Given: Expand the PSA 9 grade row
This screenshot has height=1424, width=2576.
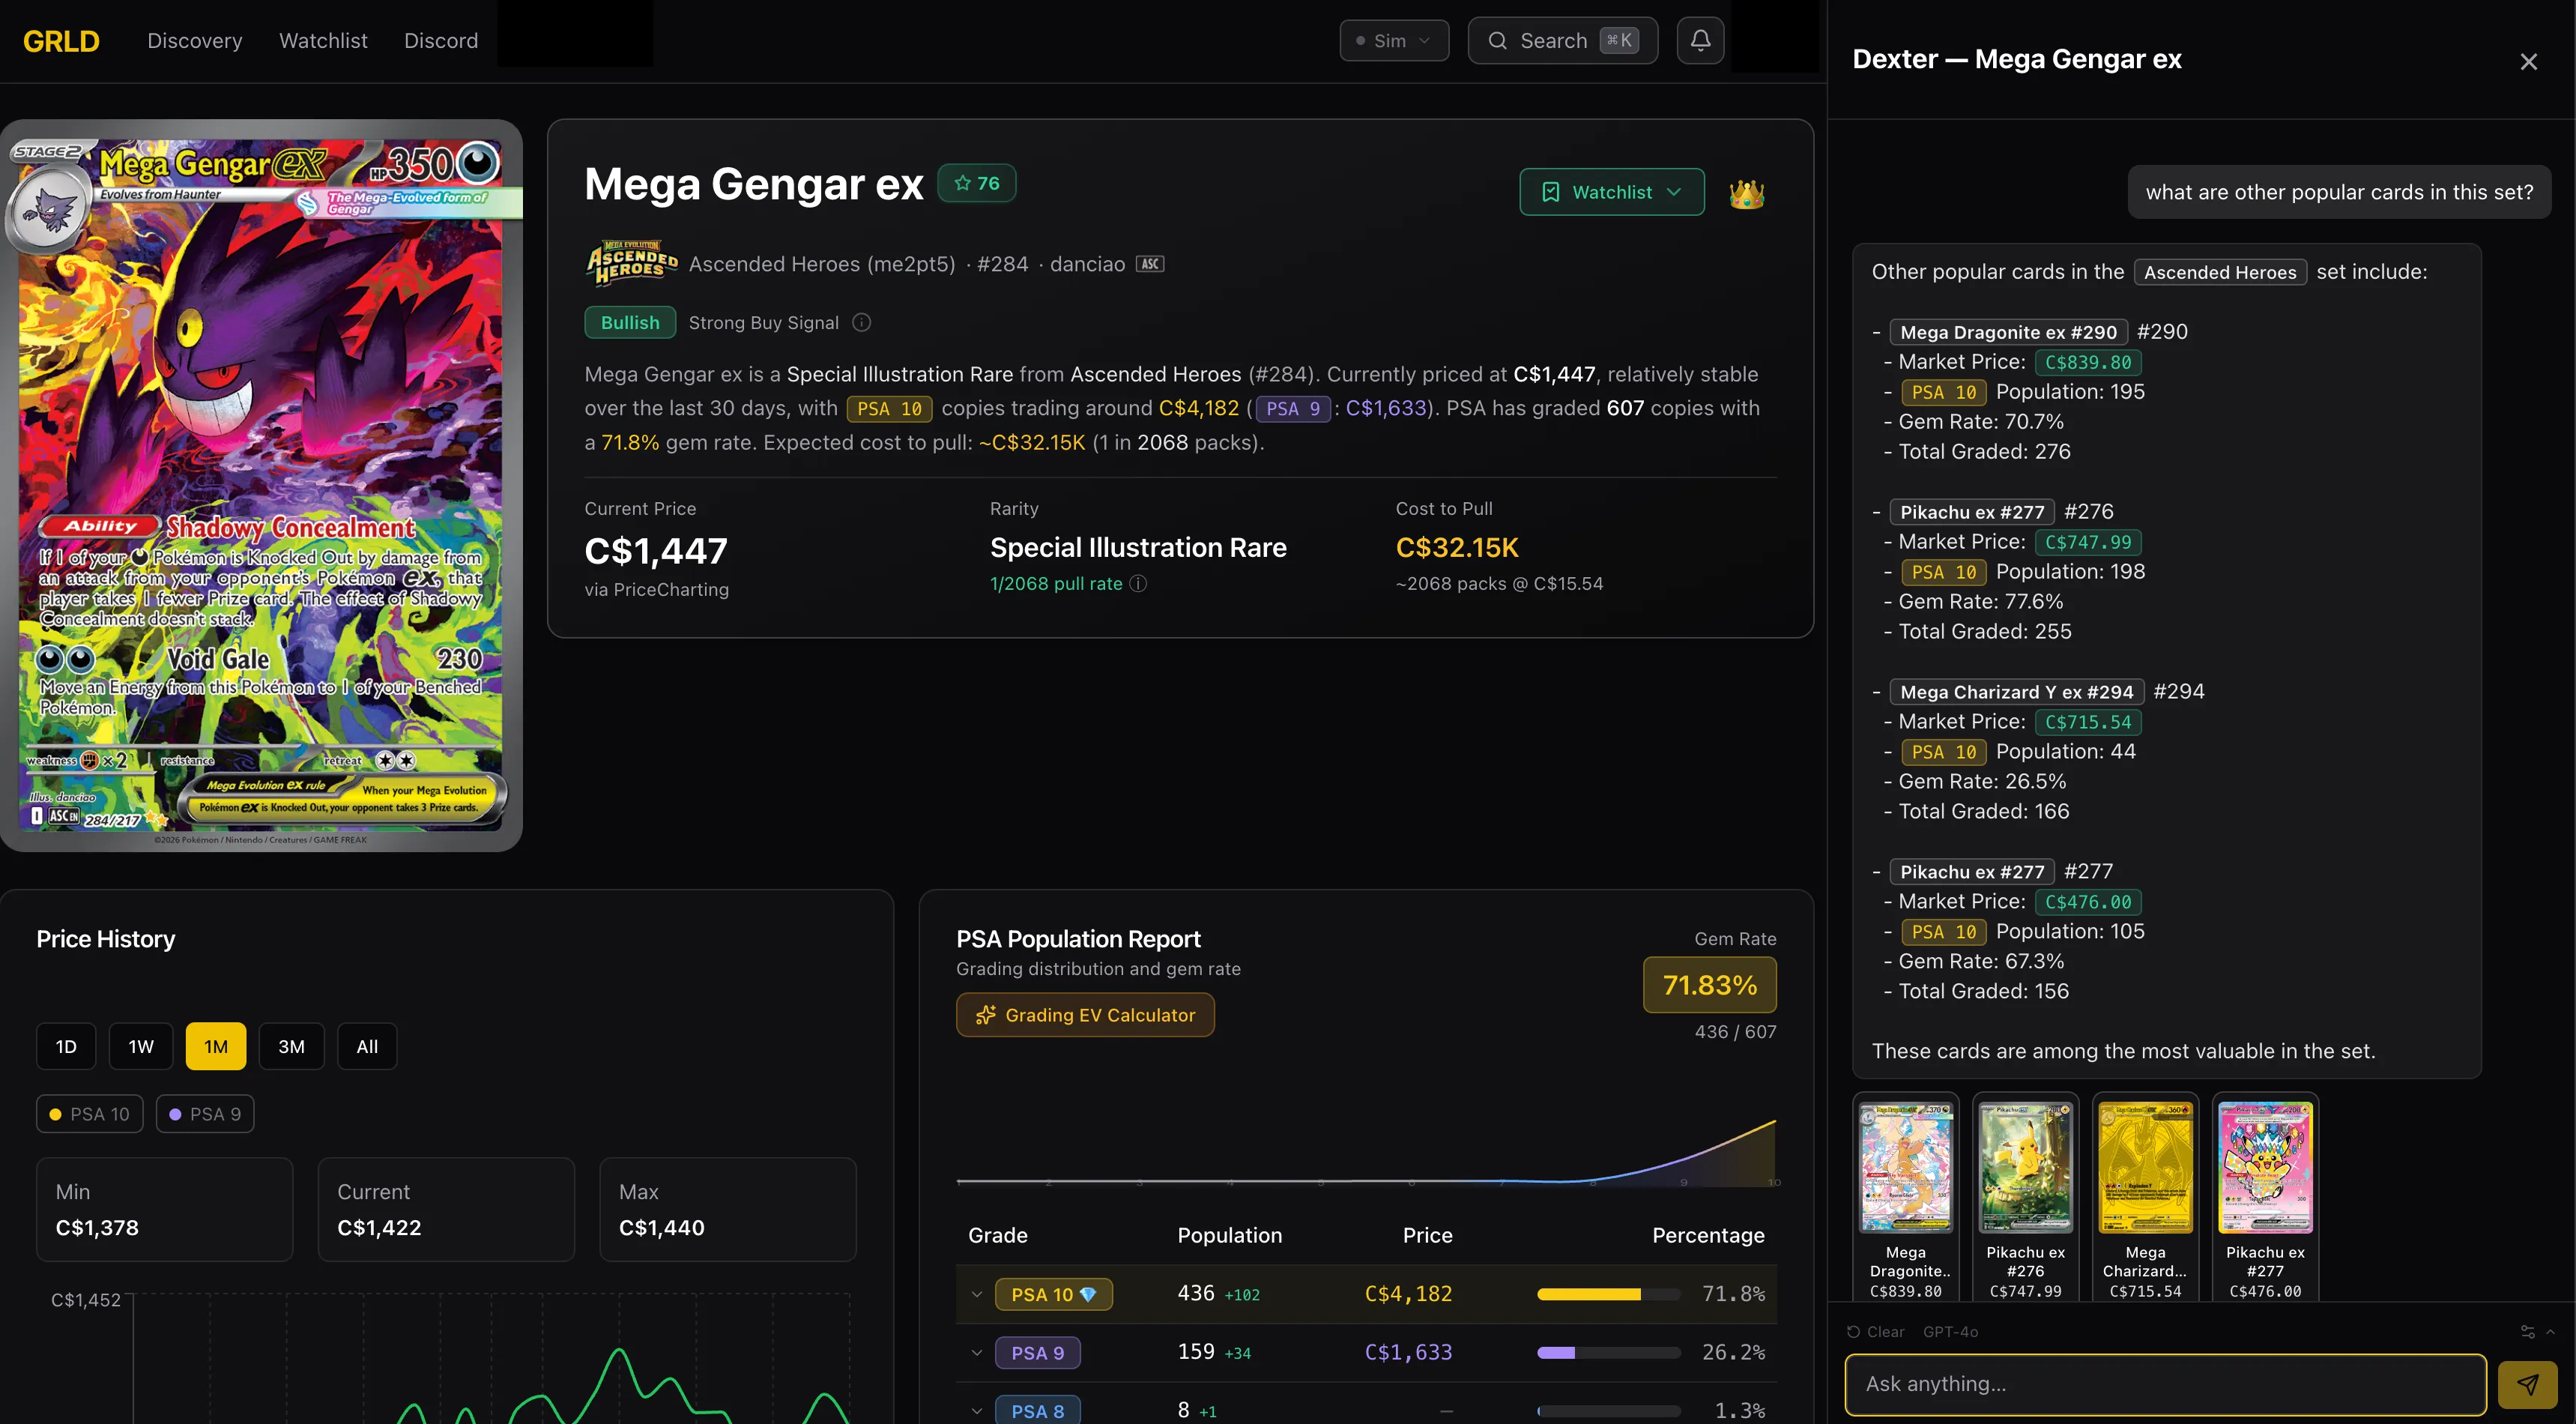Looking at the screenshot, I should pyautogui.click(x=977, y=1352).
